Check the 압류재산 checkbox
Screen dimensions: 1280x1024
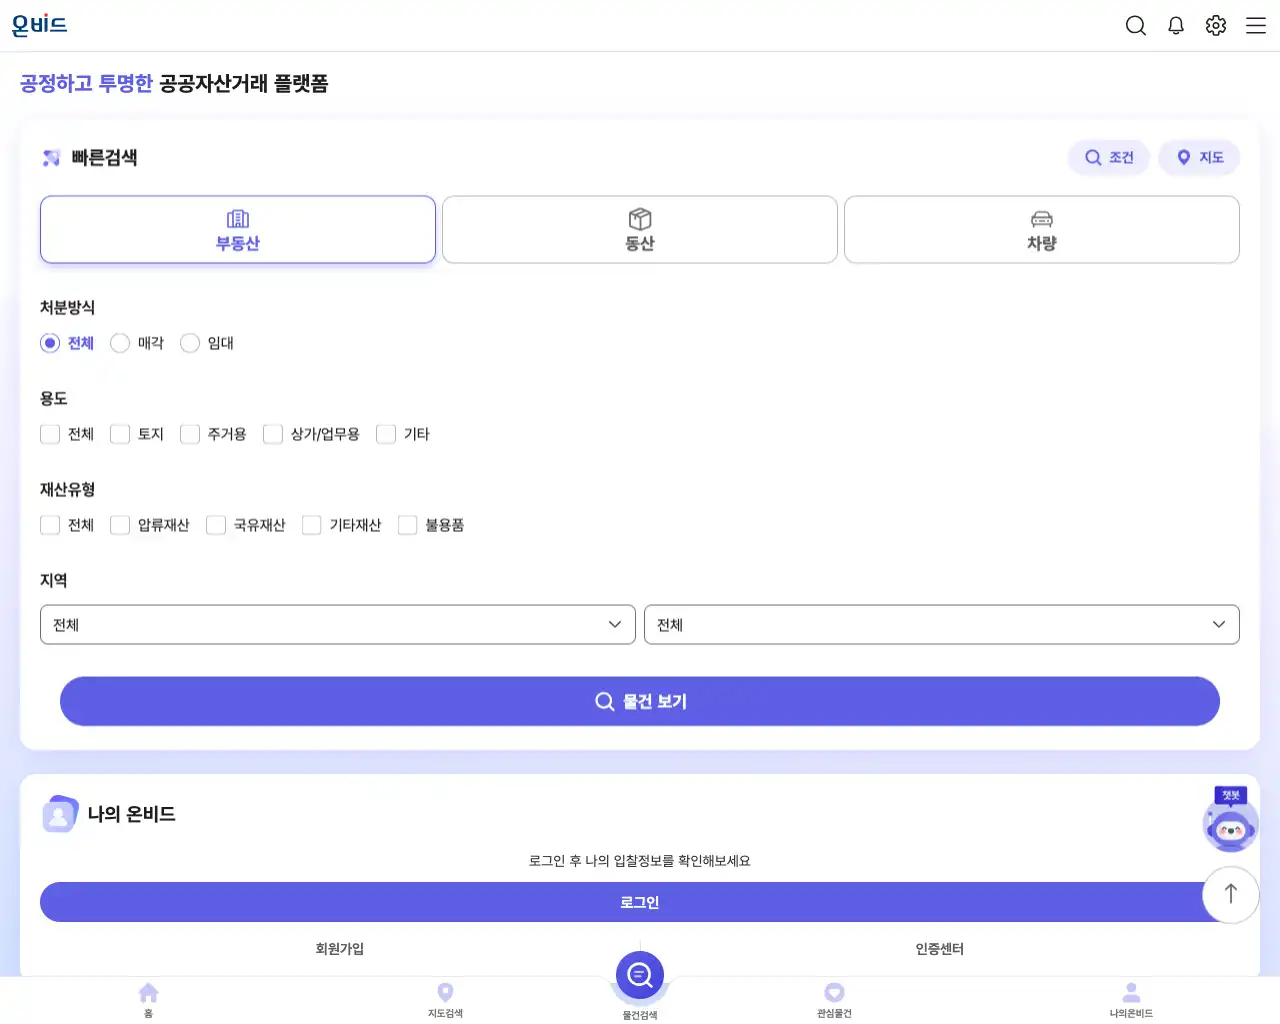click(120, 525)
